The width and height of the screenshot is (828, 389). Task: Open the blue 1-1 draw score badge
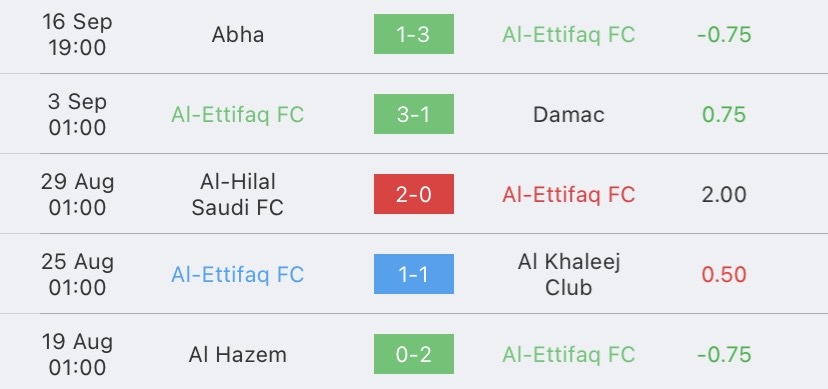click(x=413, y=274)
